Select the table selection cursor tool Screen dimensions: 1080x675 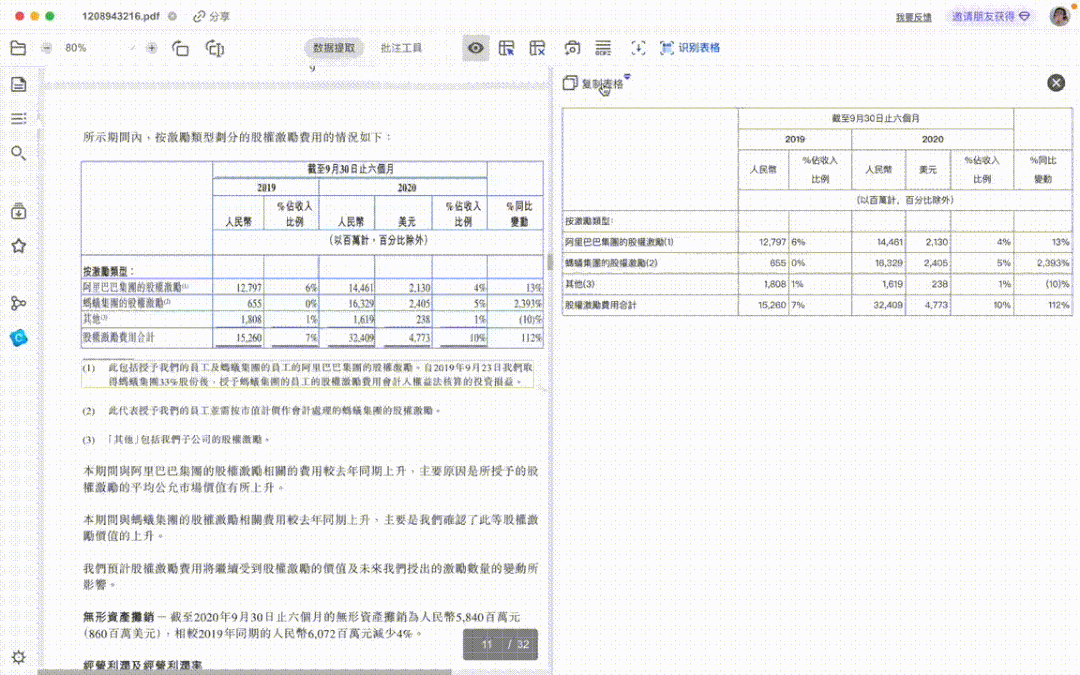click(x=507, y=48)
